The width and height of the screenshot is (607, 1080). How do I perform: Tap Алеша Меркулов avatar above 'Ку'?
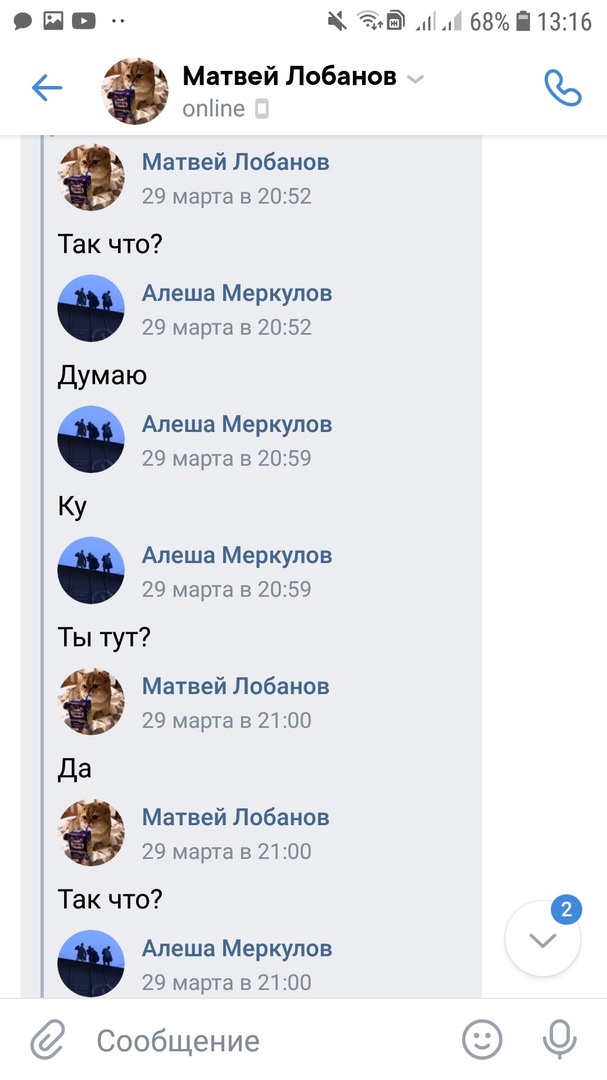coord(91,439)
